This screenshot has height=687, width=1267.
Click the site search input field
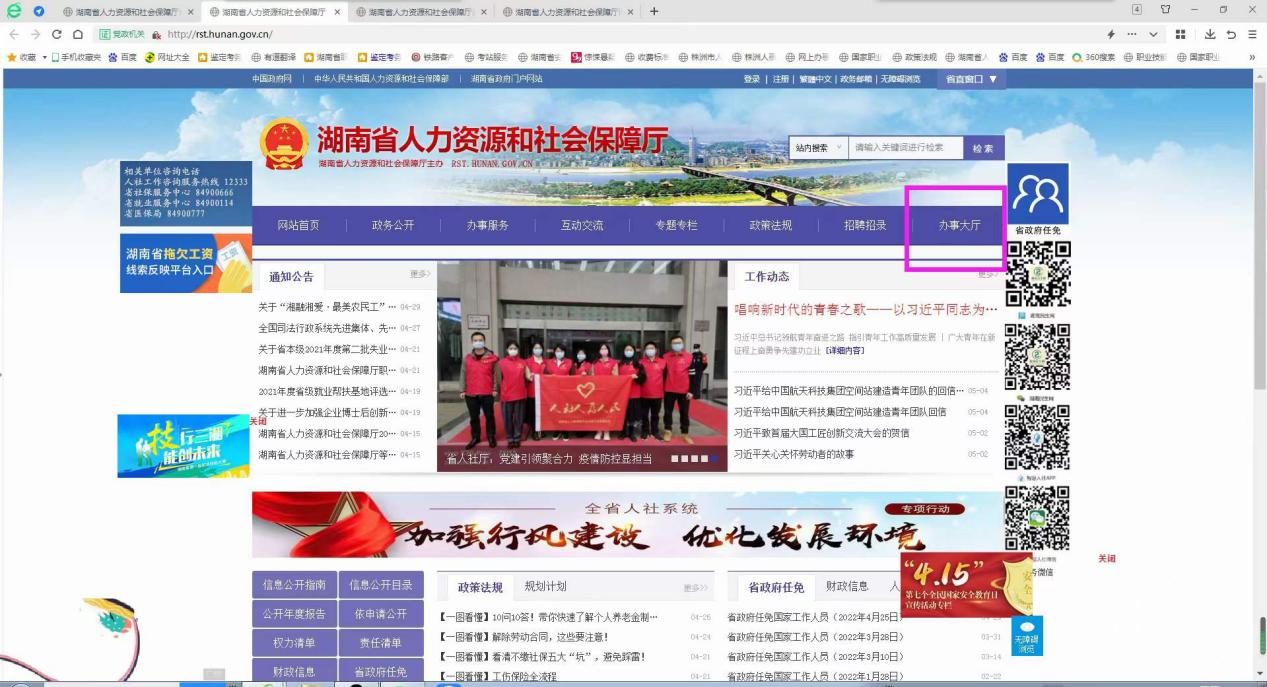point(900,147)
